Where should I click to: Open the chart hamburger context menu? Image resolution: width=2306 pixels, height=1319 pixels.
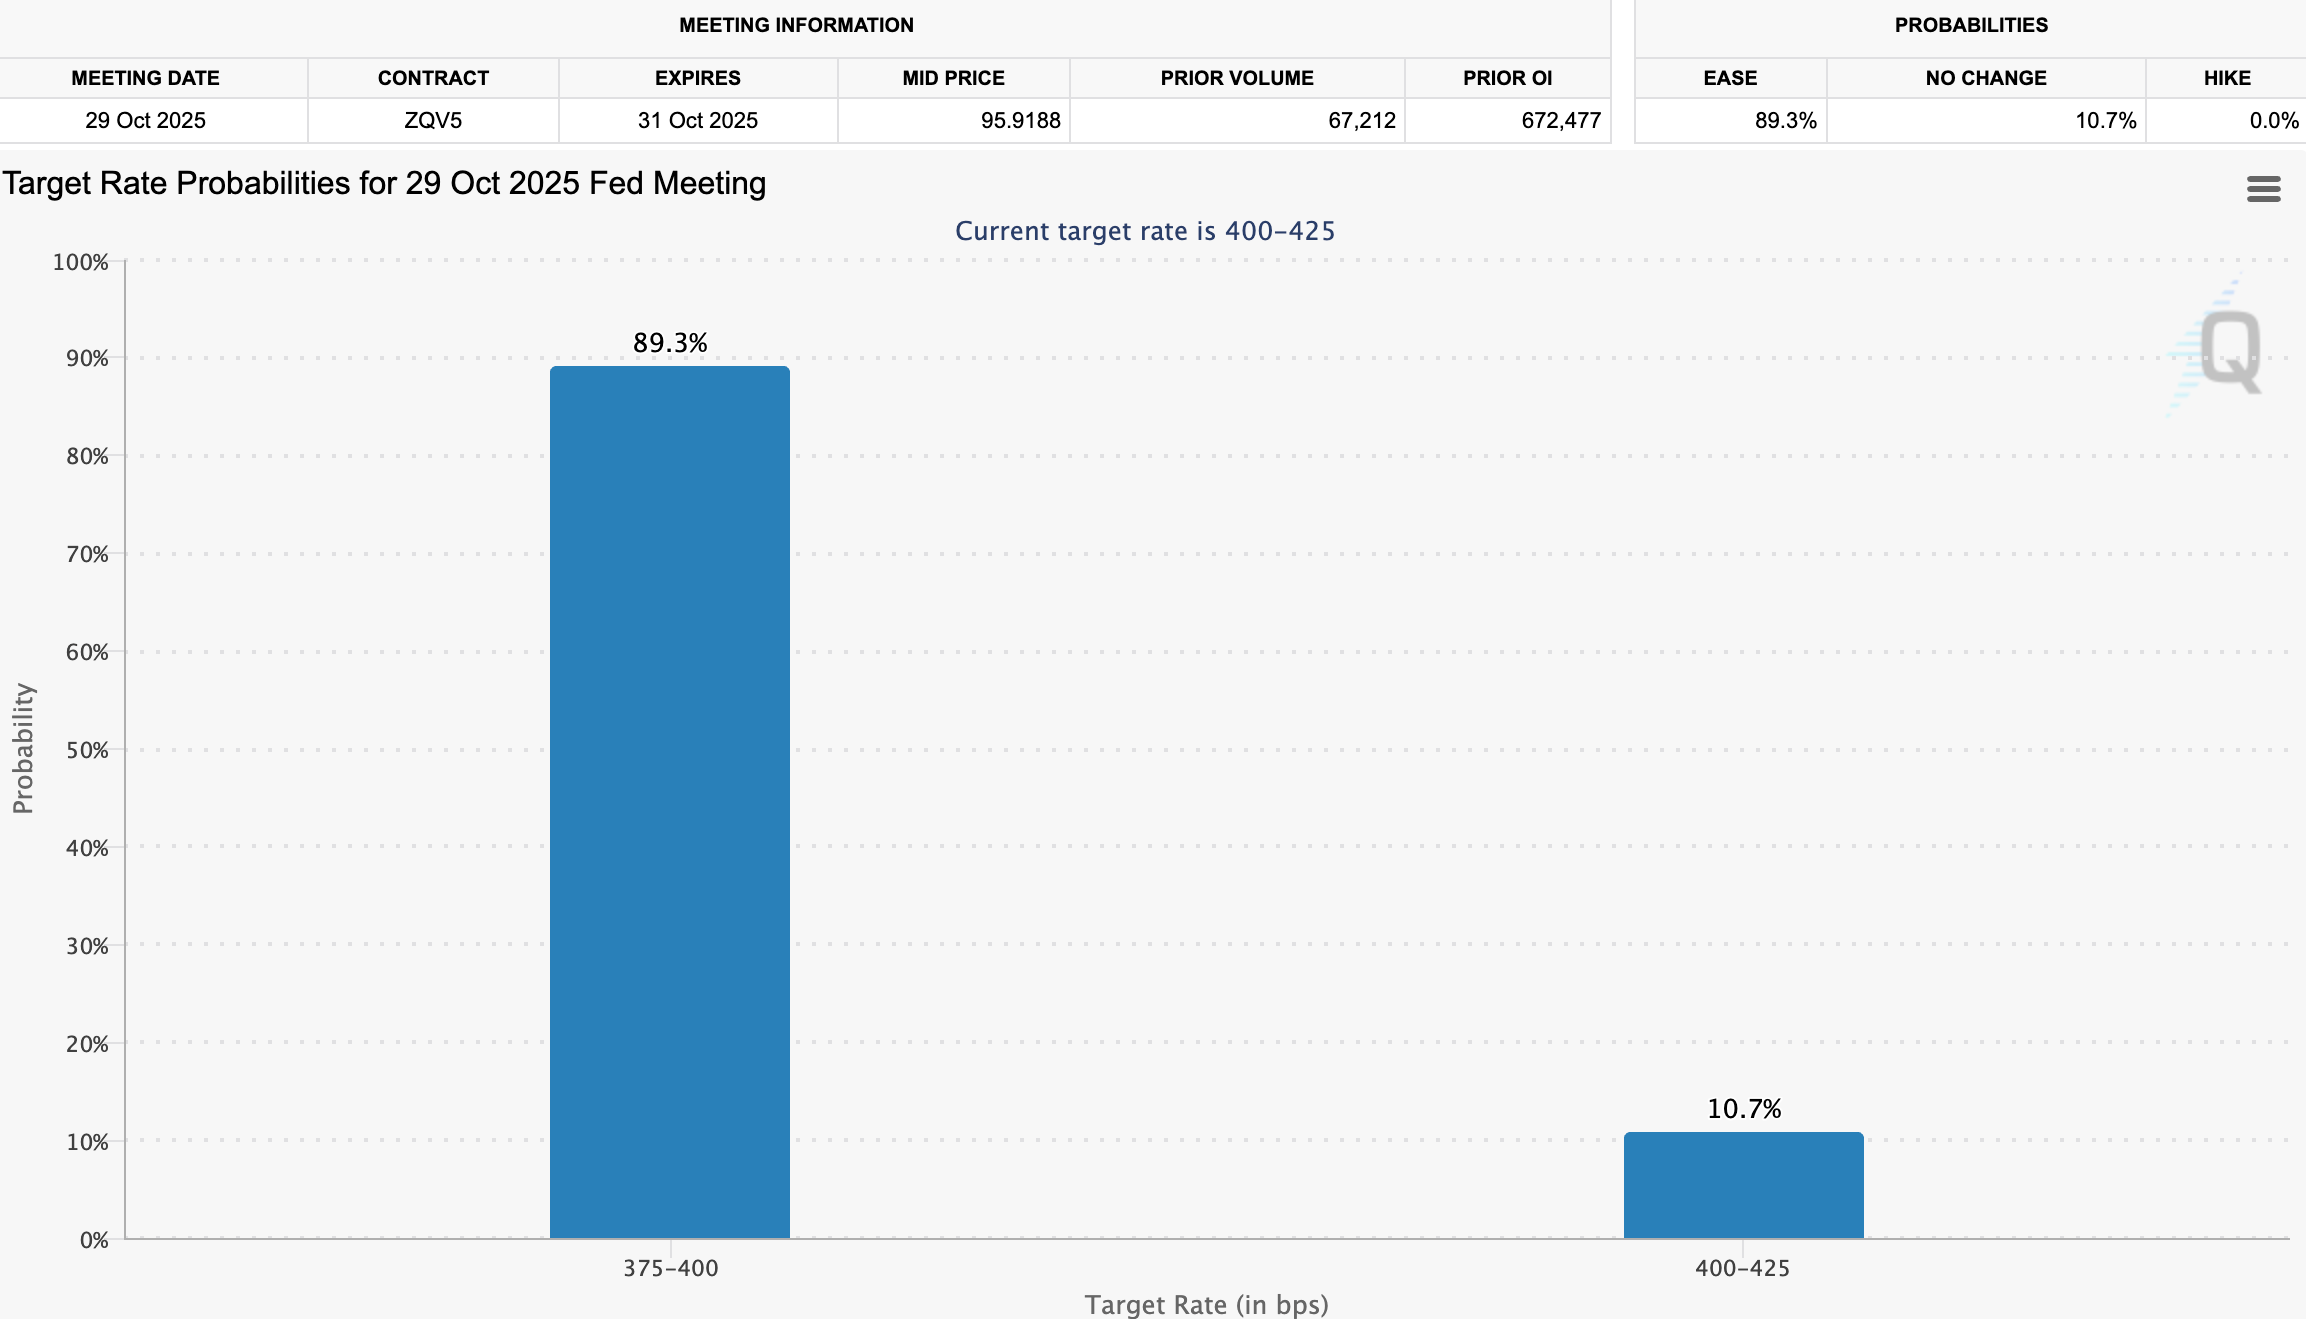(x=2263, y=189)
